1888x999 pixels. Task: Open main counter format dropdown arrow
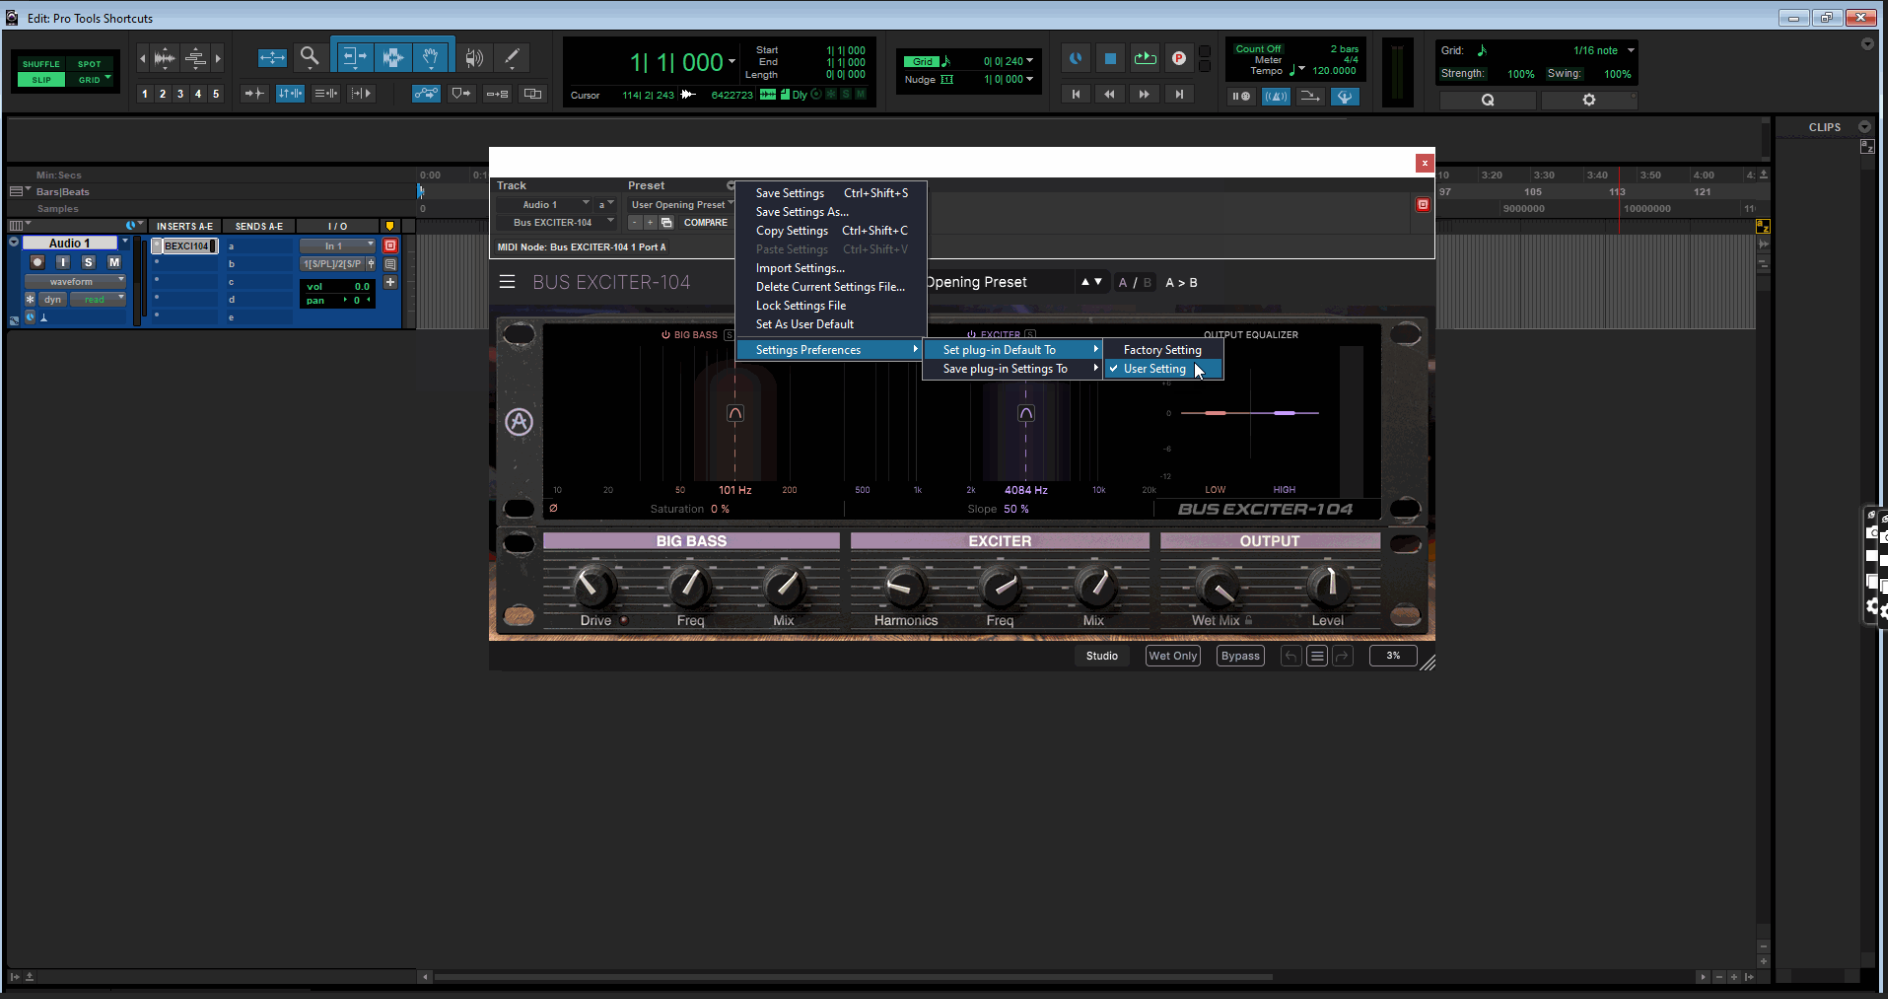[x=732, y=62]
